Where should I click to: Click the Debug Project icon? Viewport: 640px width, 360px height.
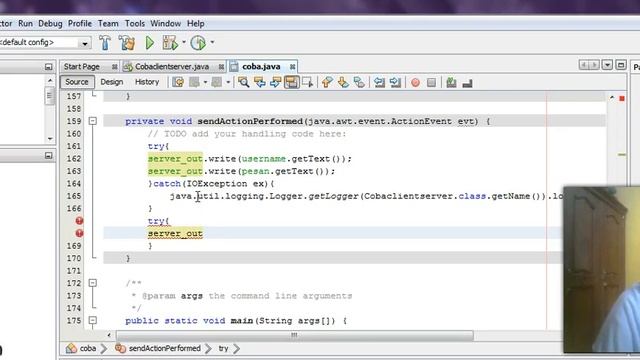(170, 42)
